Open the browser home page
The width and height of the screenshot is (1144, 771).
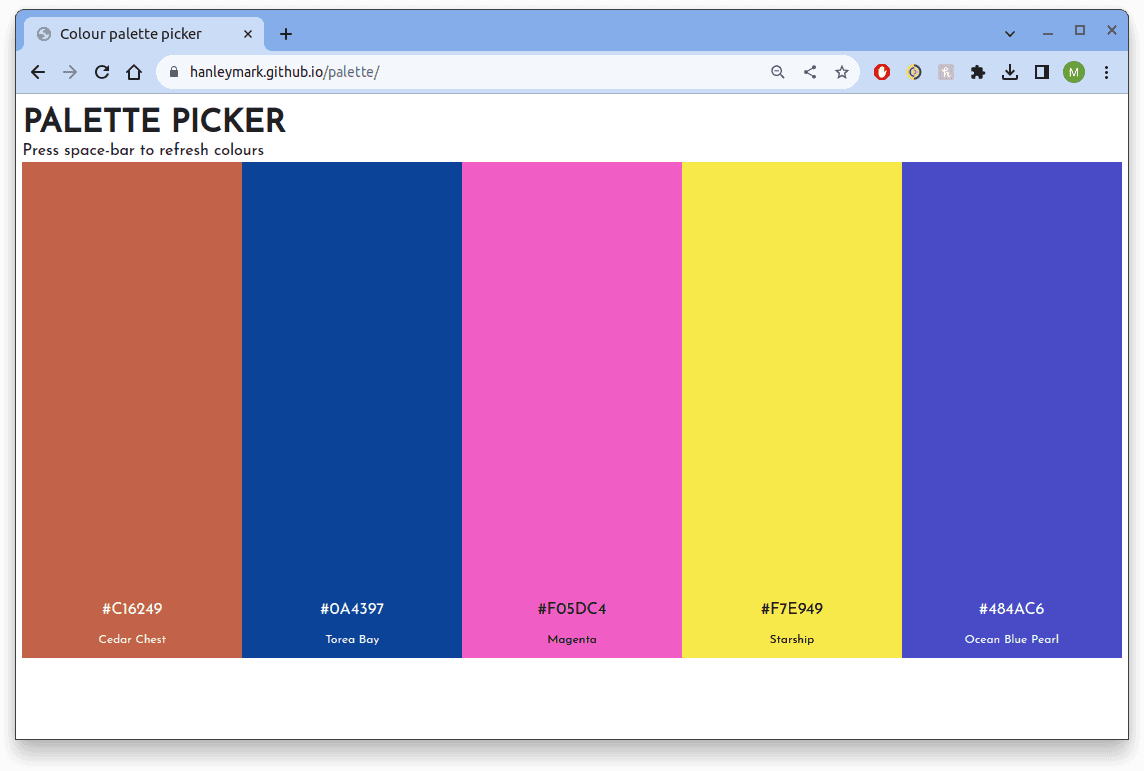coord(134,71)
